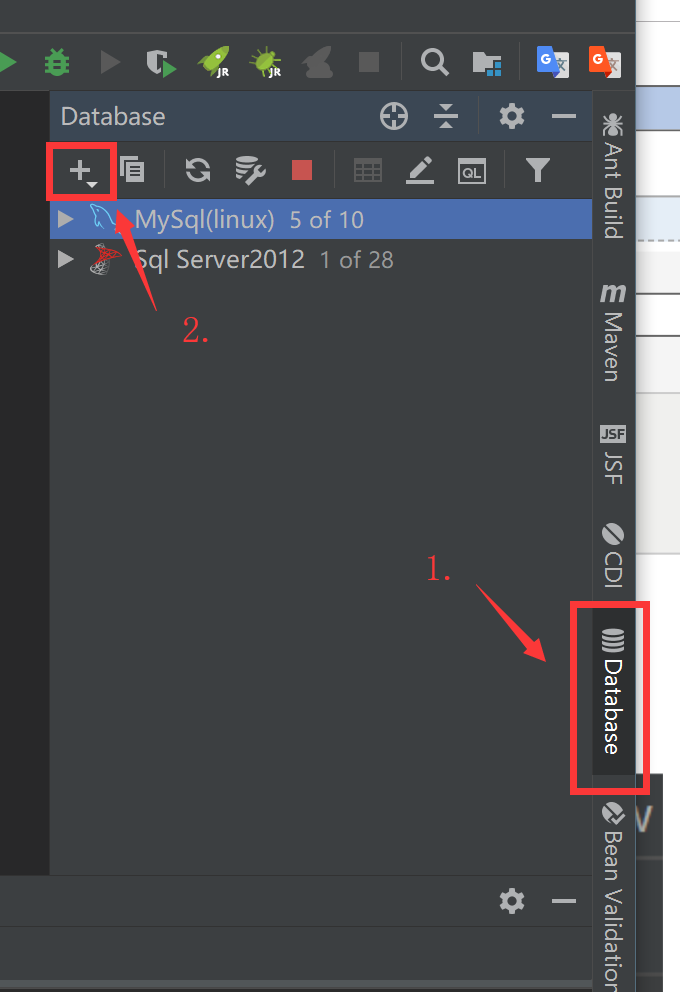This screenshot has height=992, width=680.
Task: Open Database panel gear settings
Action: 512,116
